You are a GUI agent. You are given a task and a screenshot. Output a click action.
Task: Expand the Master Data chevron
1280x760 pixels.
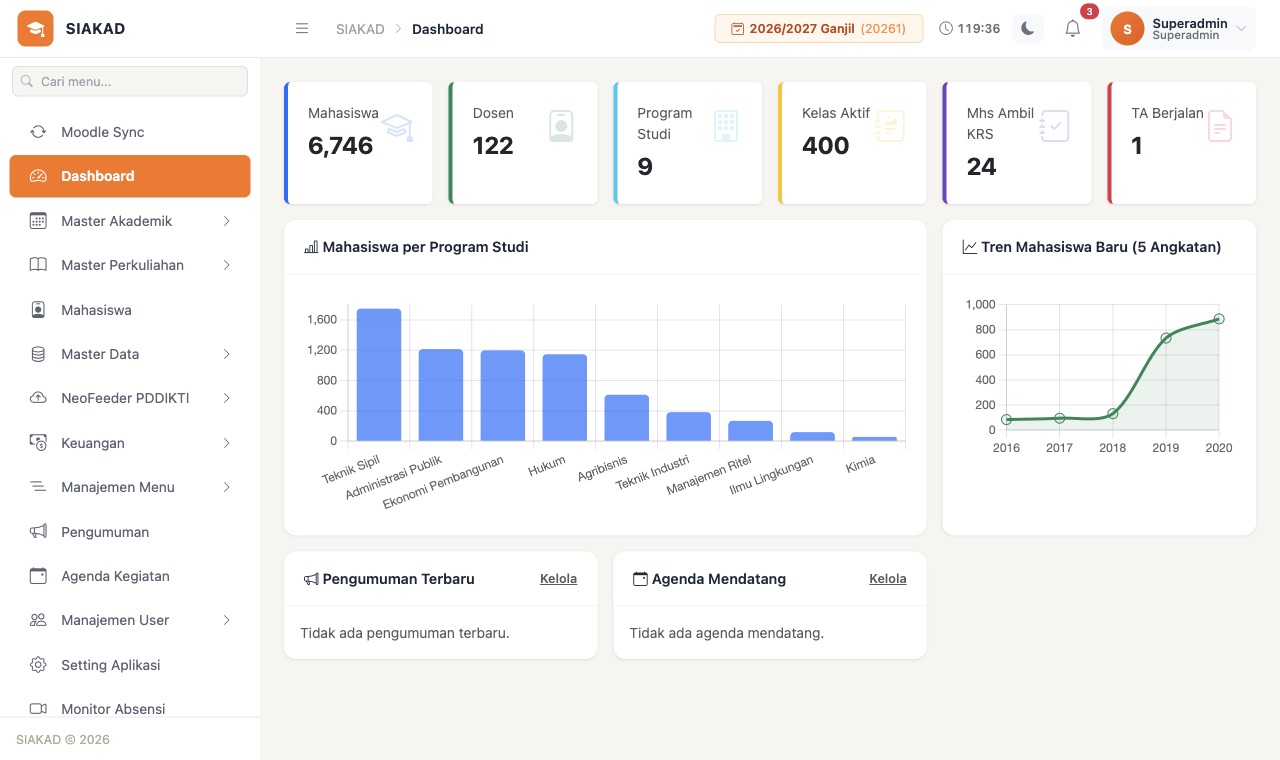[227, 354]
